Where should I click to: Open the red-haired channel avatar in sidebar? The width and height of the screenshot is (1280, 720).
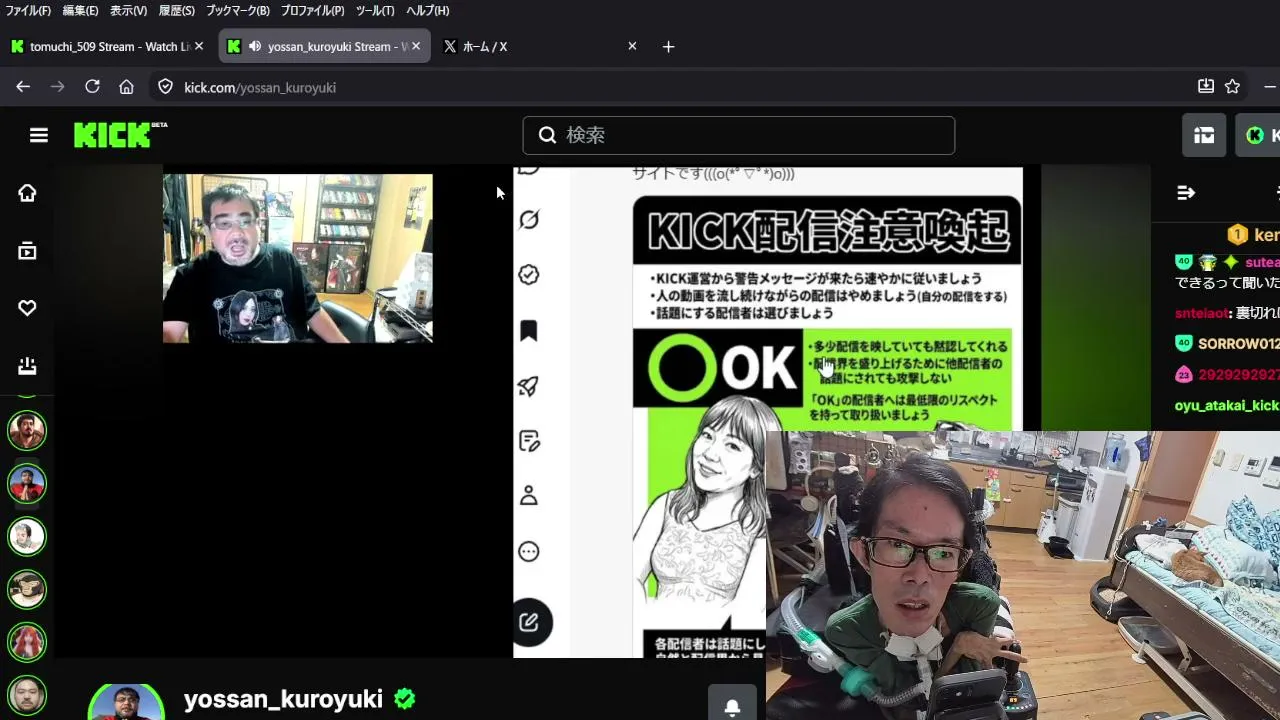27,642
